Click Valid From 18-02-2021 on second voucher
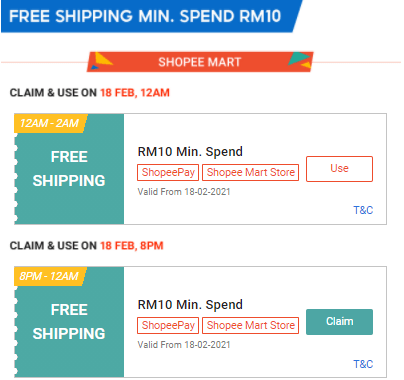The height and width of the screenshot is (380, 404). pyautogui.click(x=184, y=345)
